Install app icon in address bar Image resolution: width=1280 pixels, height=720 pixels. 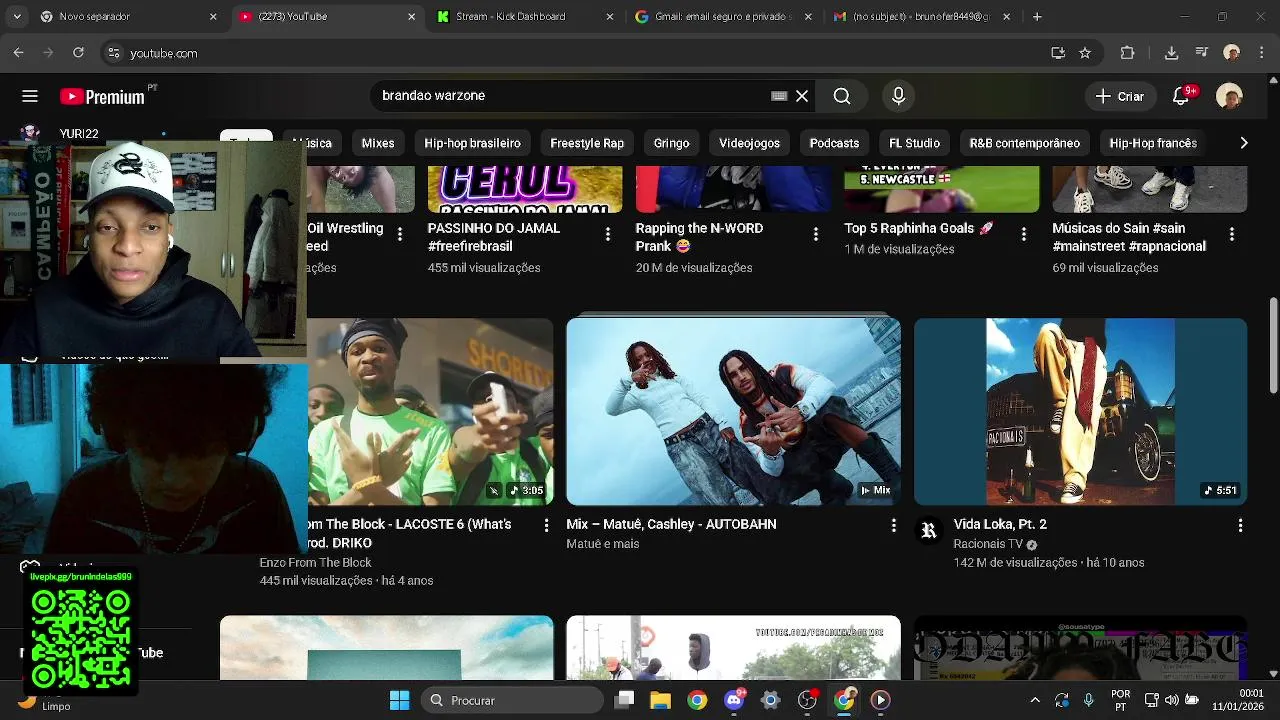point(1058,53)
